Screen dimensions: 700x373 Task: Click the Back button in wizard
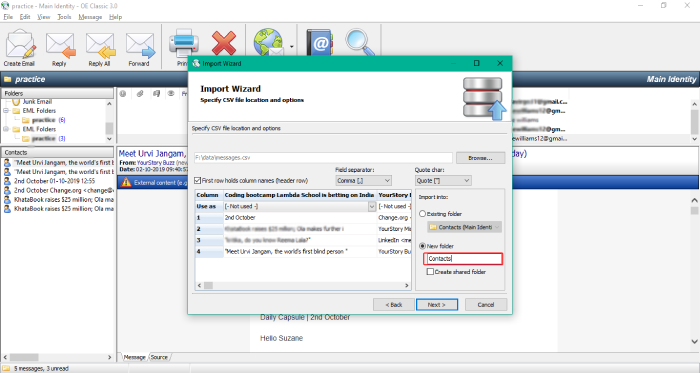click(393, 305)
